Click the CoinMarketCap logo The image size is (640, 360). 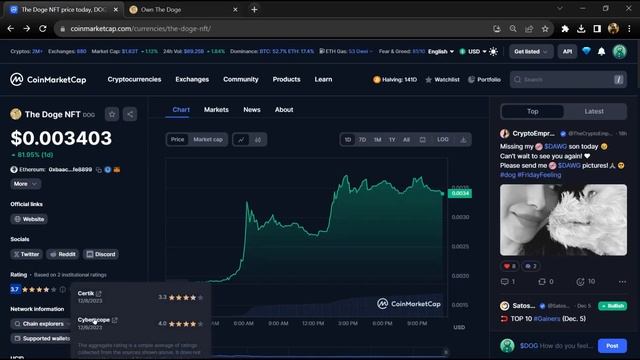click(48, 80)
